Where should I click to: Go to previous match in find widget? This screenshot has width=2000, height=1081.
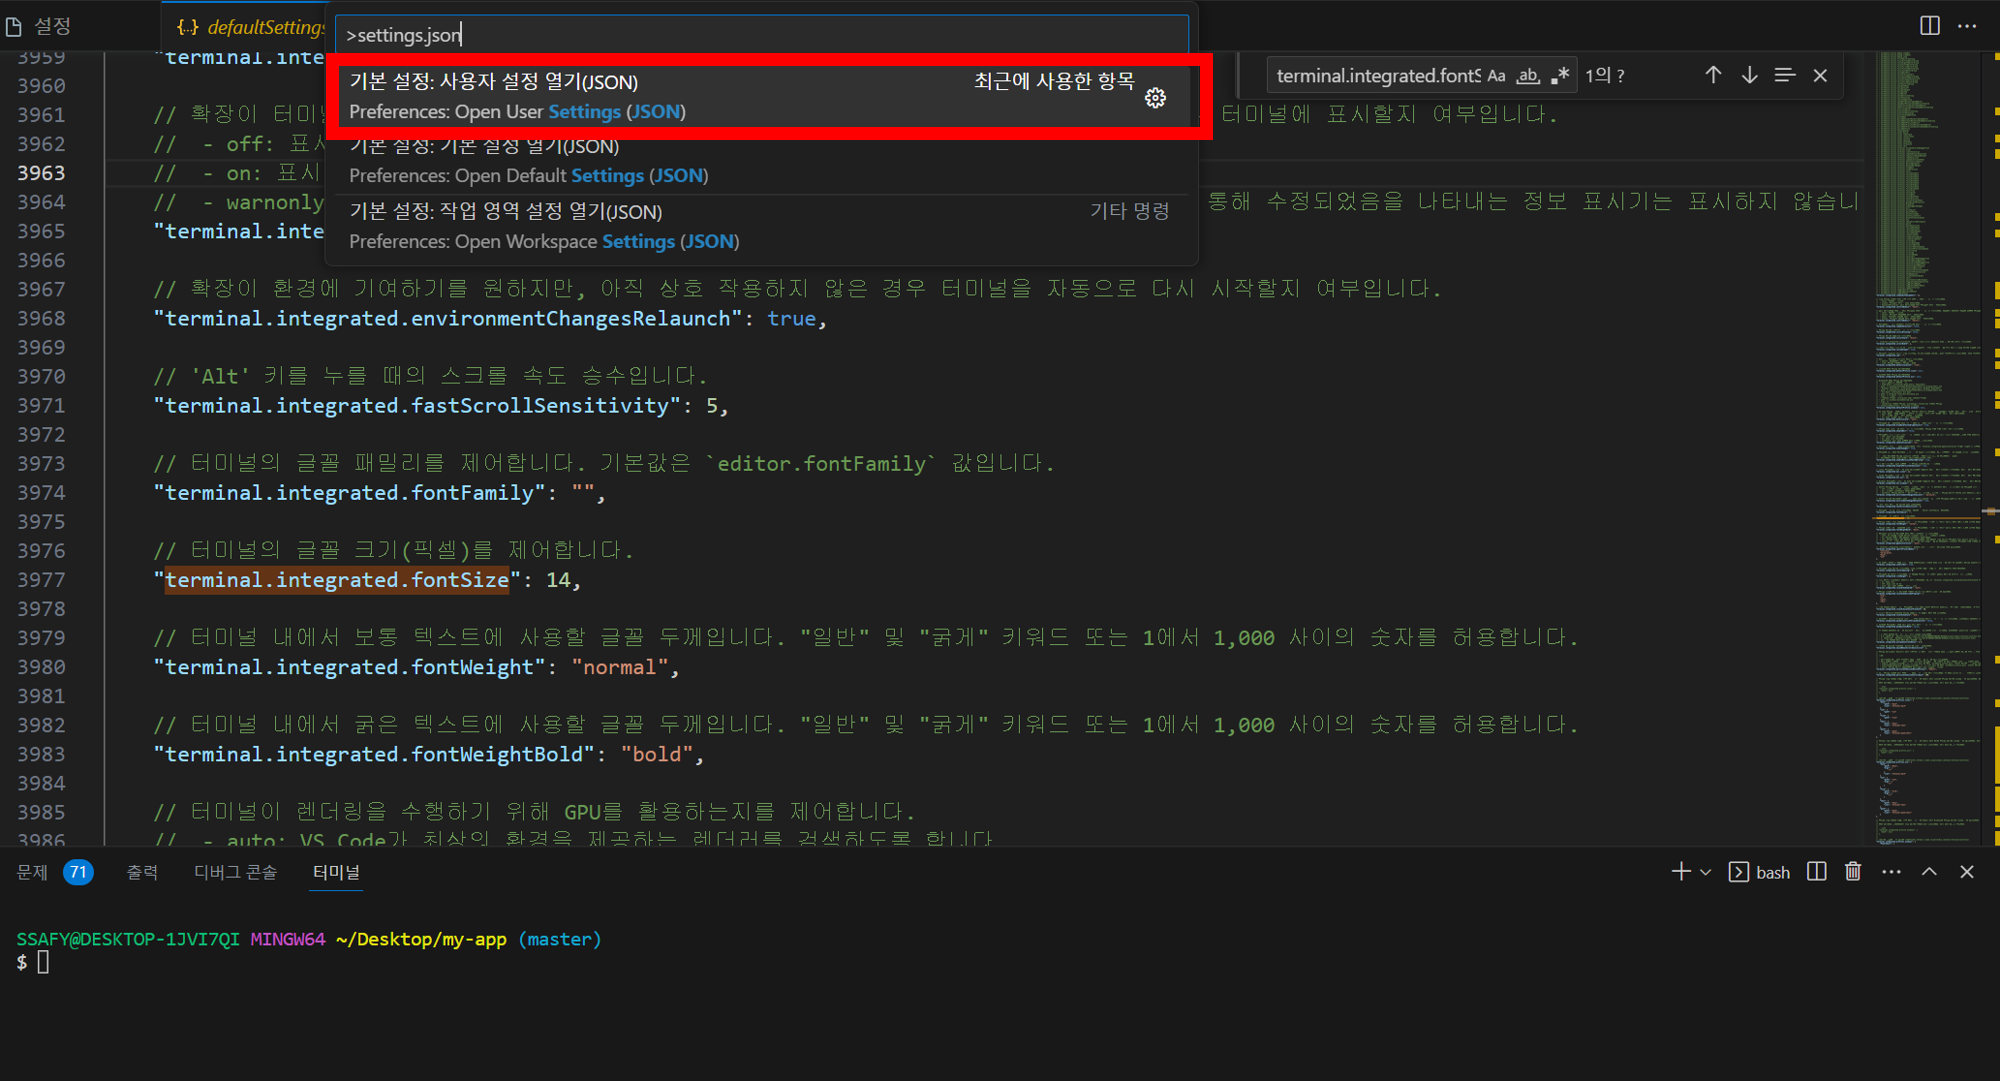1713,75
